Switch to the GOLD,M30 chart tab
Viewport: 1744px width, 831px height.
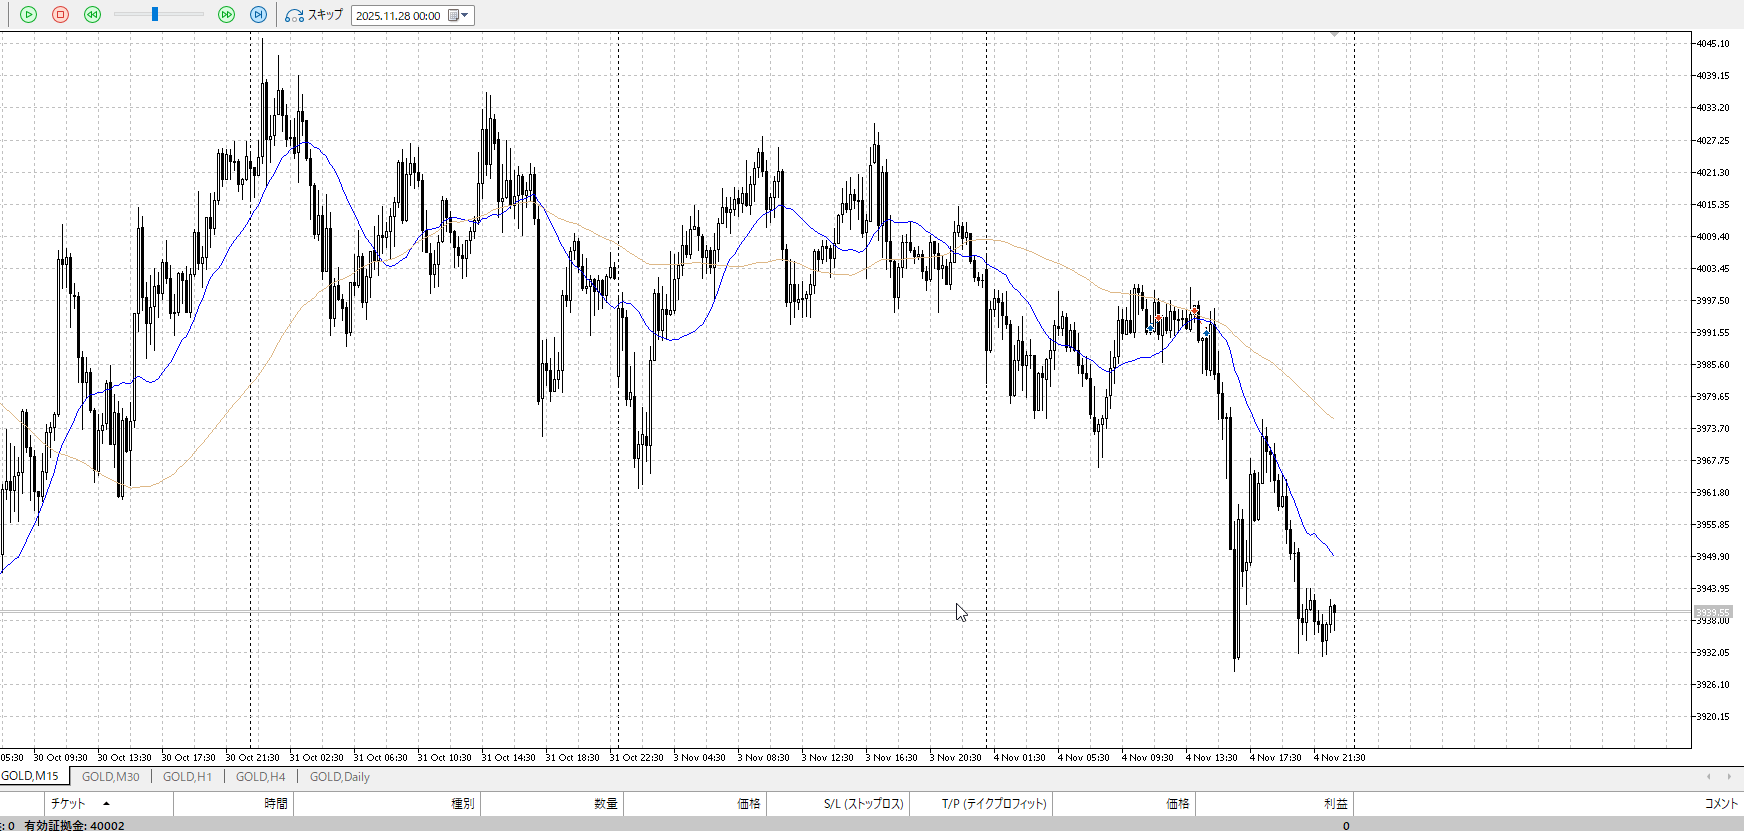[x=110, y=777]
